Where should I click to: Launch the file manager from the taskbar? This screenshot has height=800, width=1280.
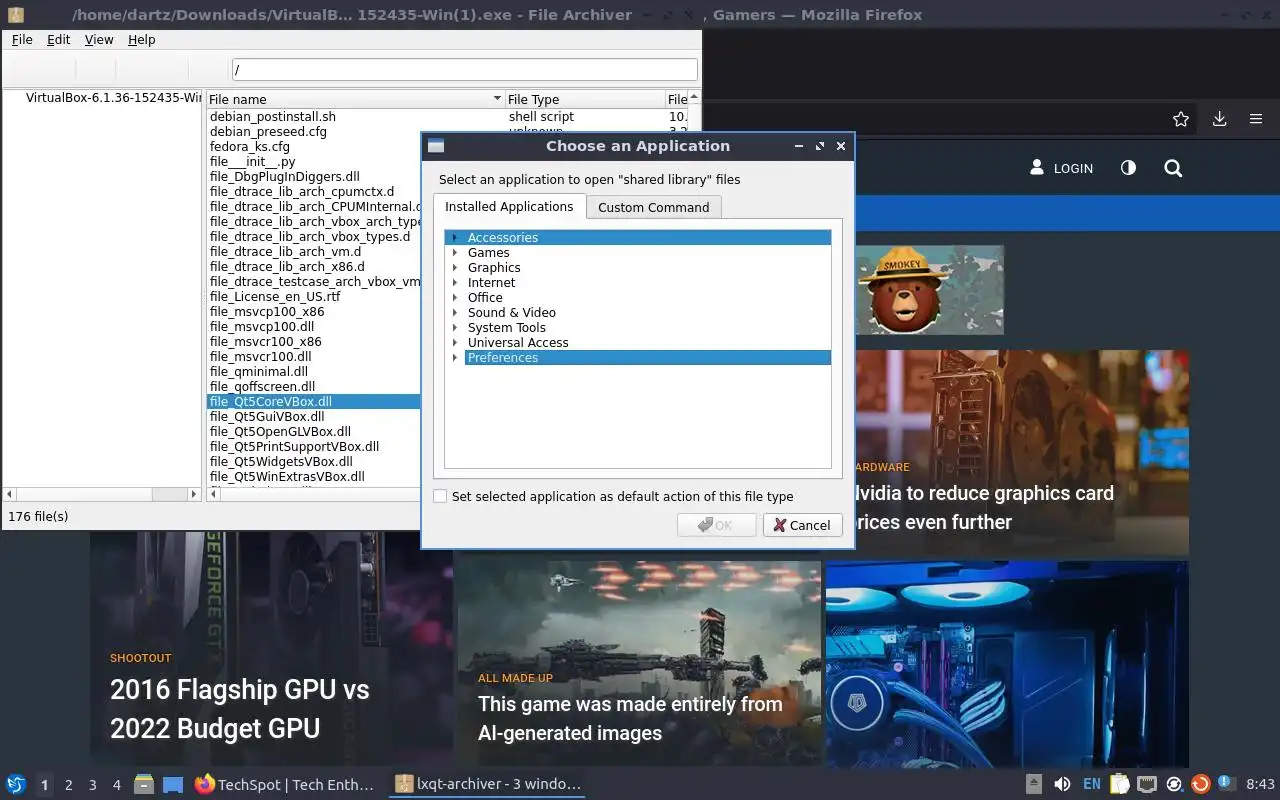143,785
